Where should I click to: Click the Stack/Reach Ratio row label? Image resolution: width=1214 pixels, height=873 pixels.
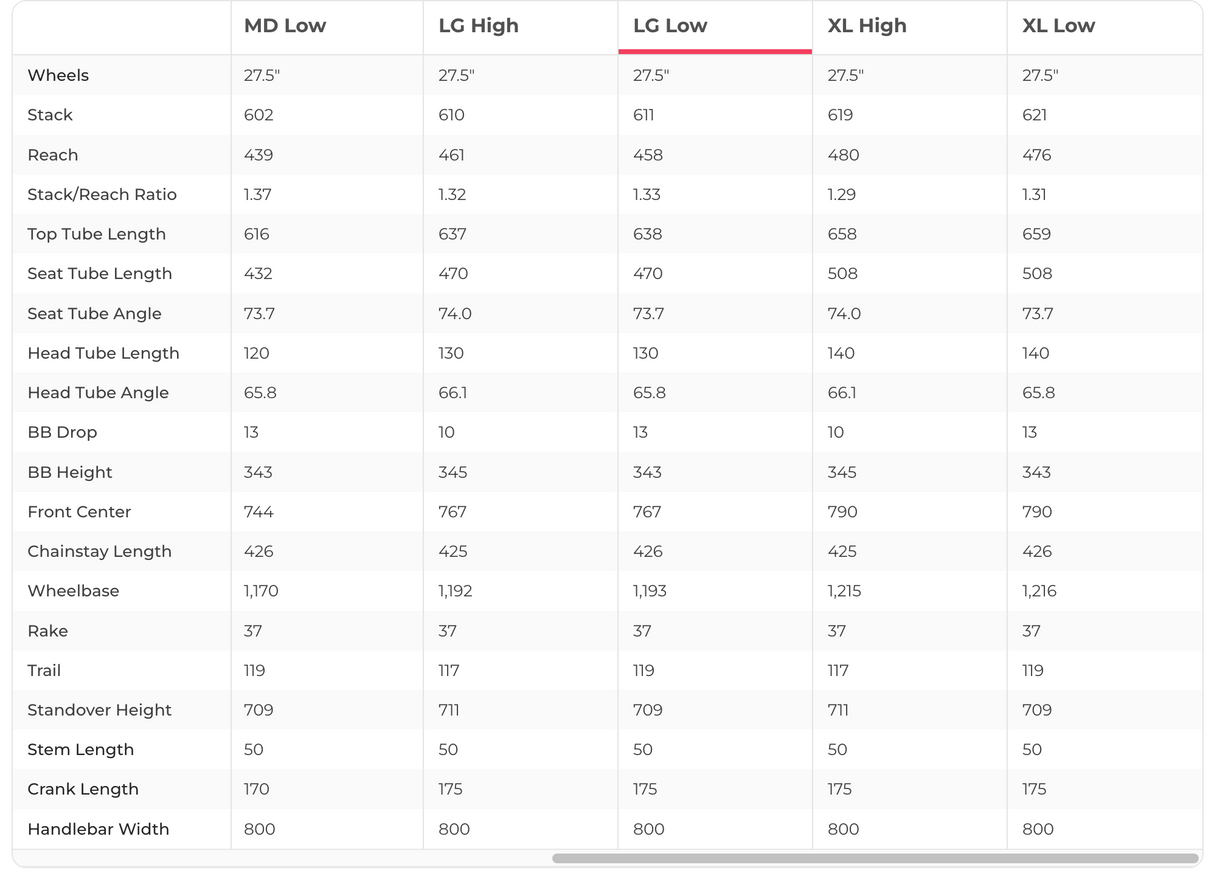(x=102, y=195)
